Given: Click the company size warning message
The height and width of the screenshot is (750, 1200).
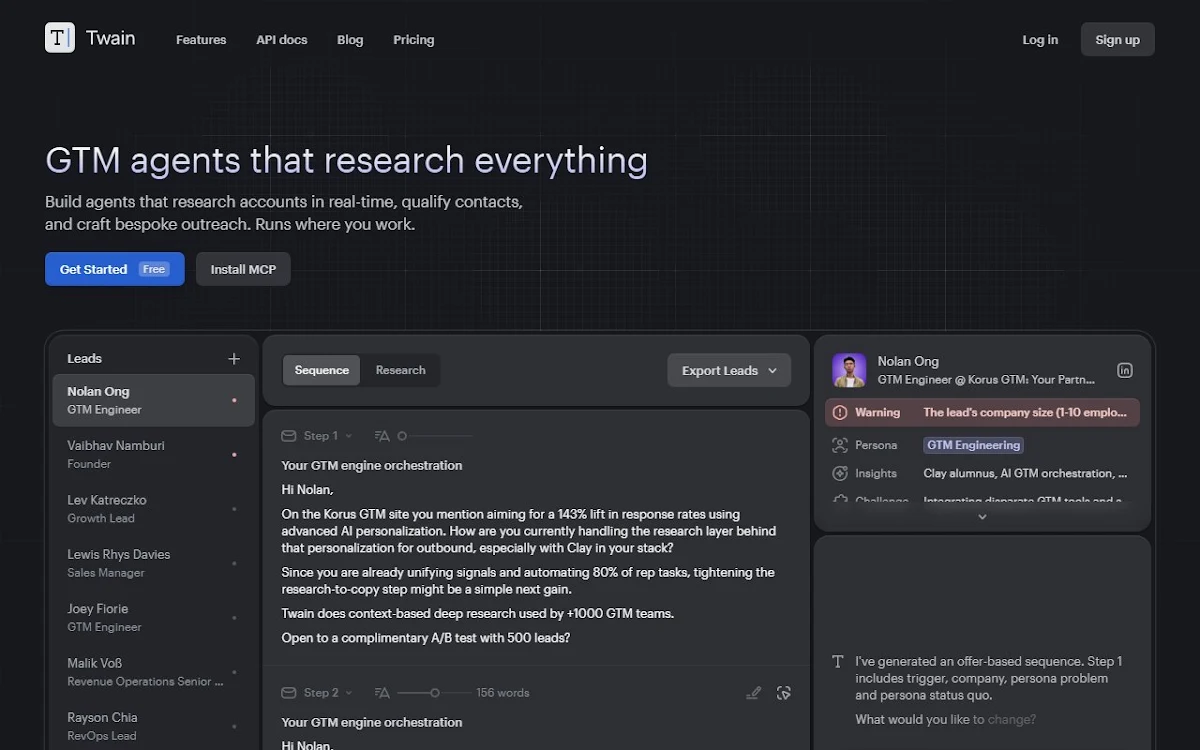Looking at the screenshot, I should tap(1026, 412).
